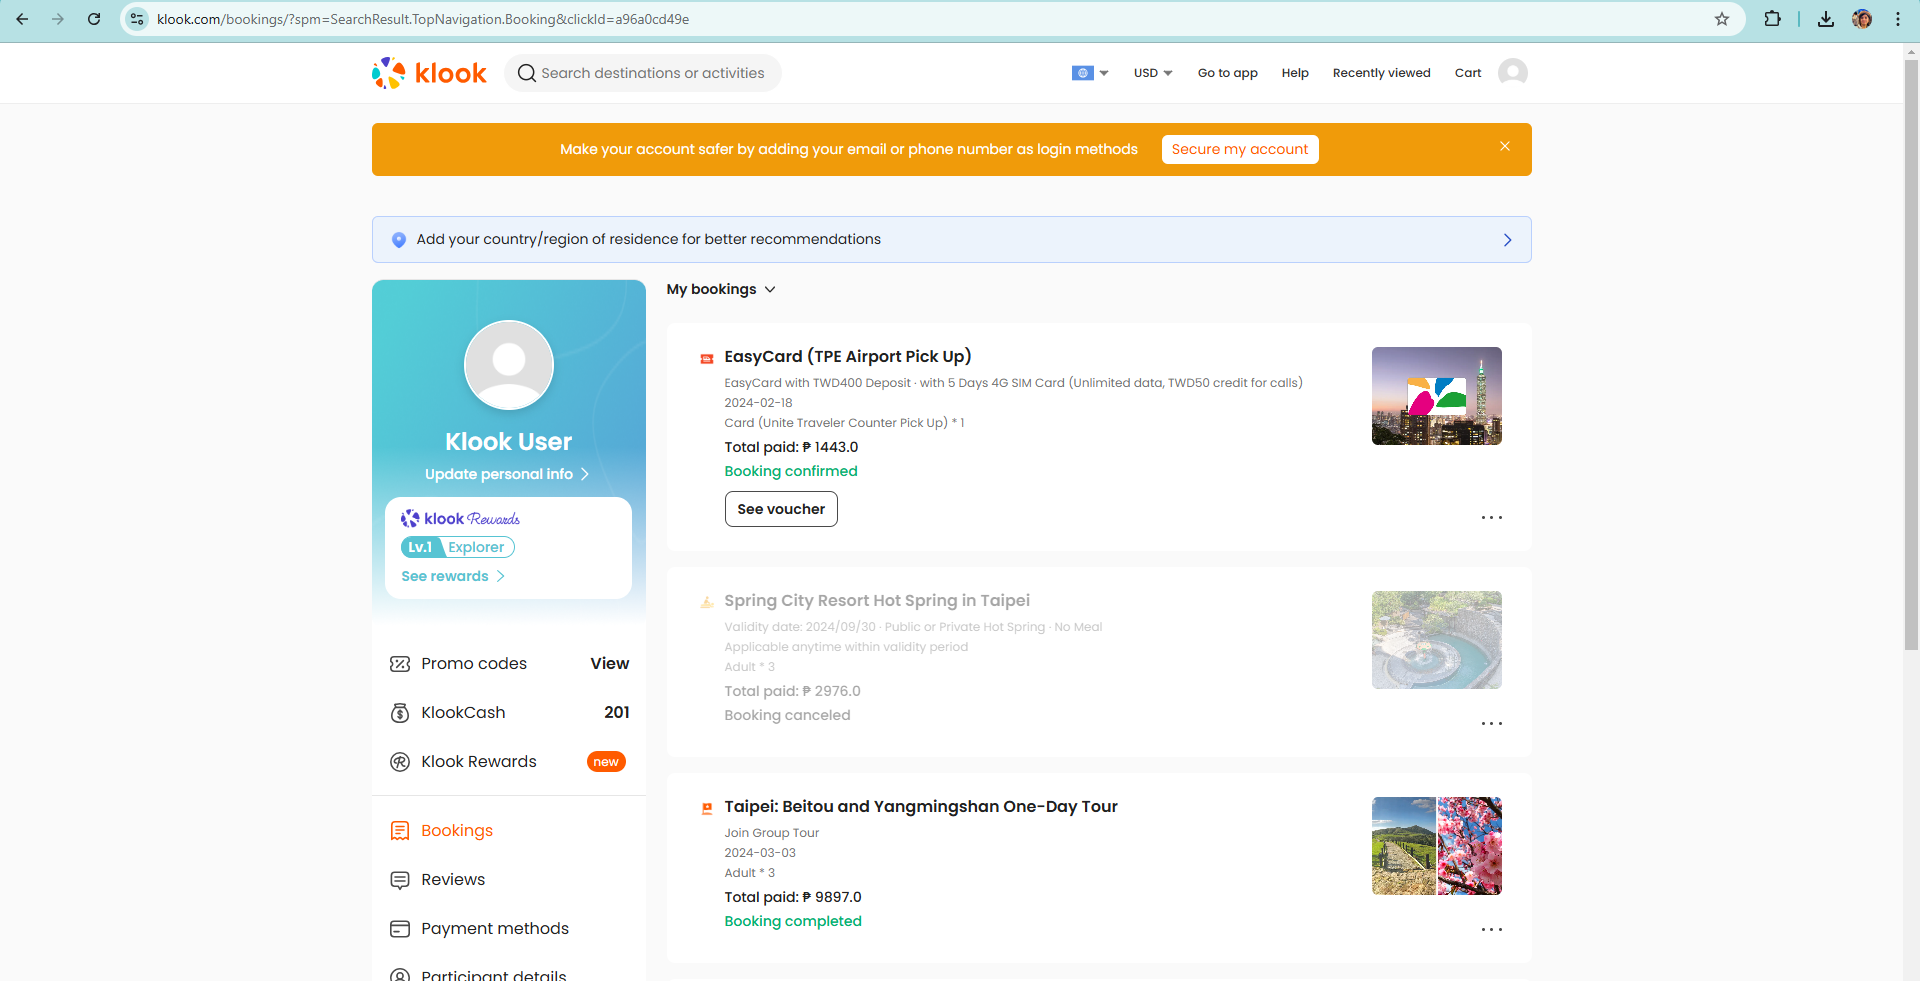Click the KlookCash balance 201

617,713
